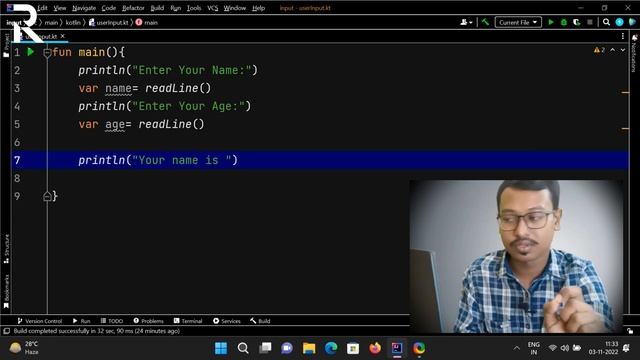Open the Current File run configuration dropdown
This screenshot has height=360, width=640.
518,22
